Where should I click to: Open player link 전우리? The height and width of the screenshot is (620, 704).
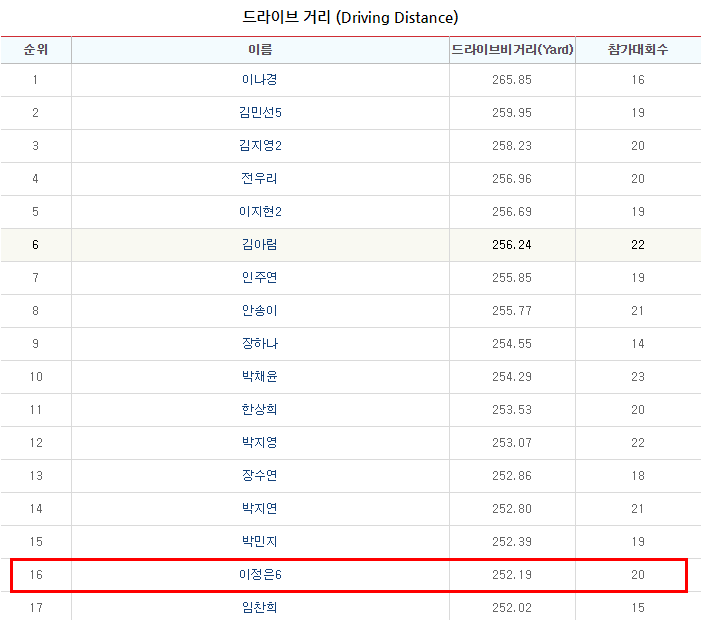click(260, 179)
